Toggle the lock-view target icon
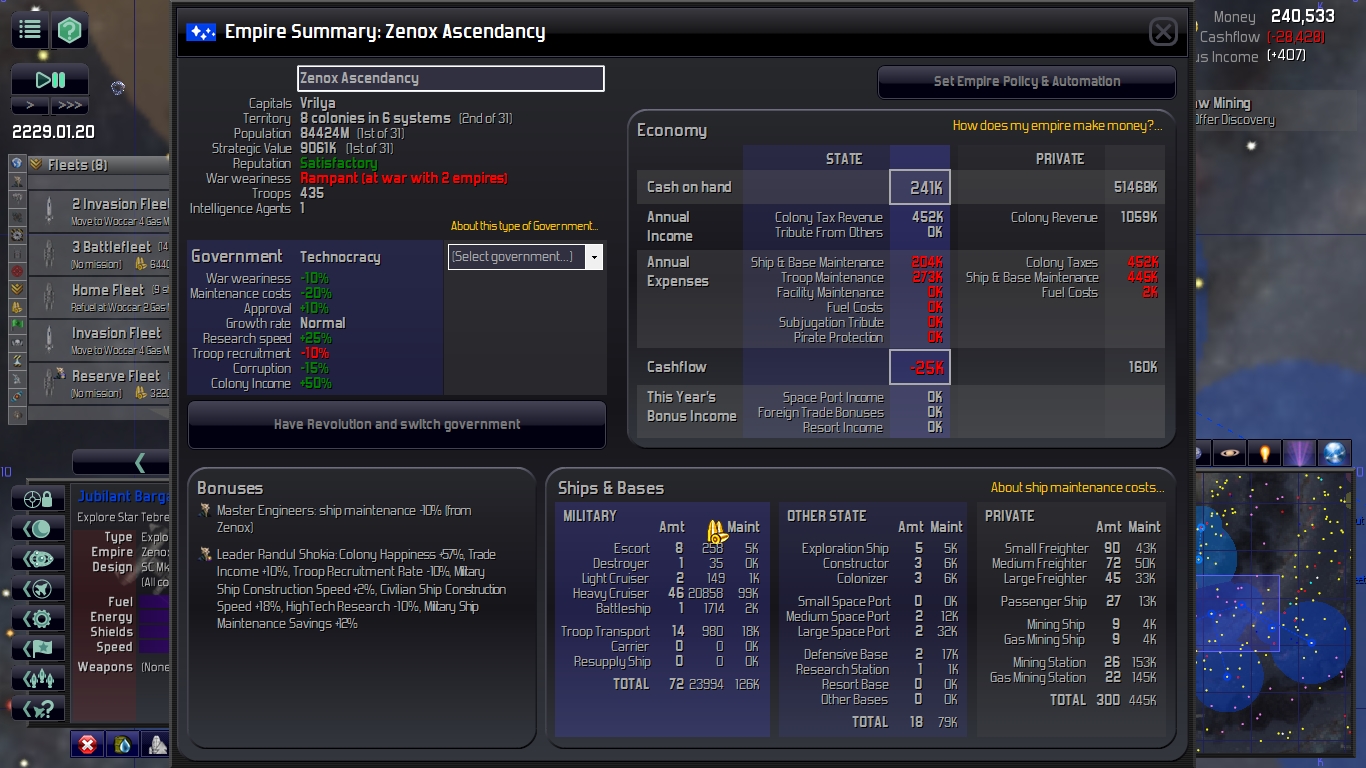Image resolution: width=1366 pixels, height=768 pixels. pyautogui.click(x=39, y=499)
